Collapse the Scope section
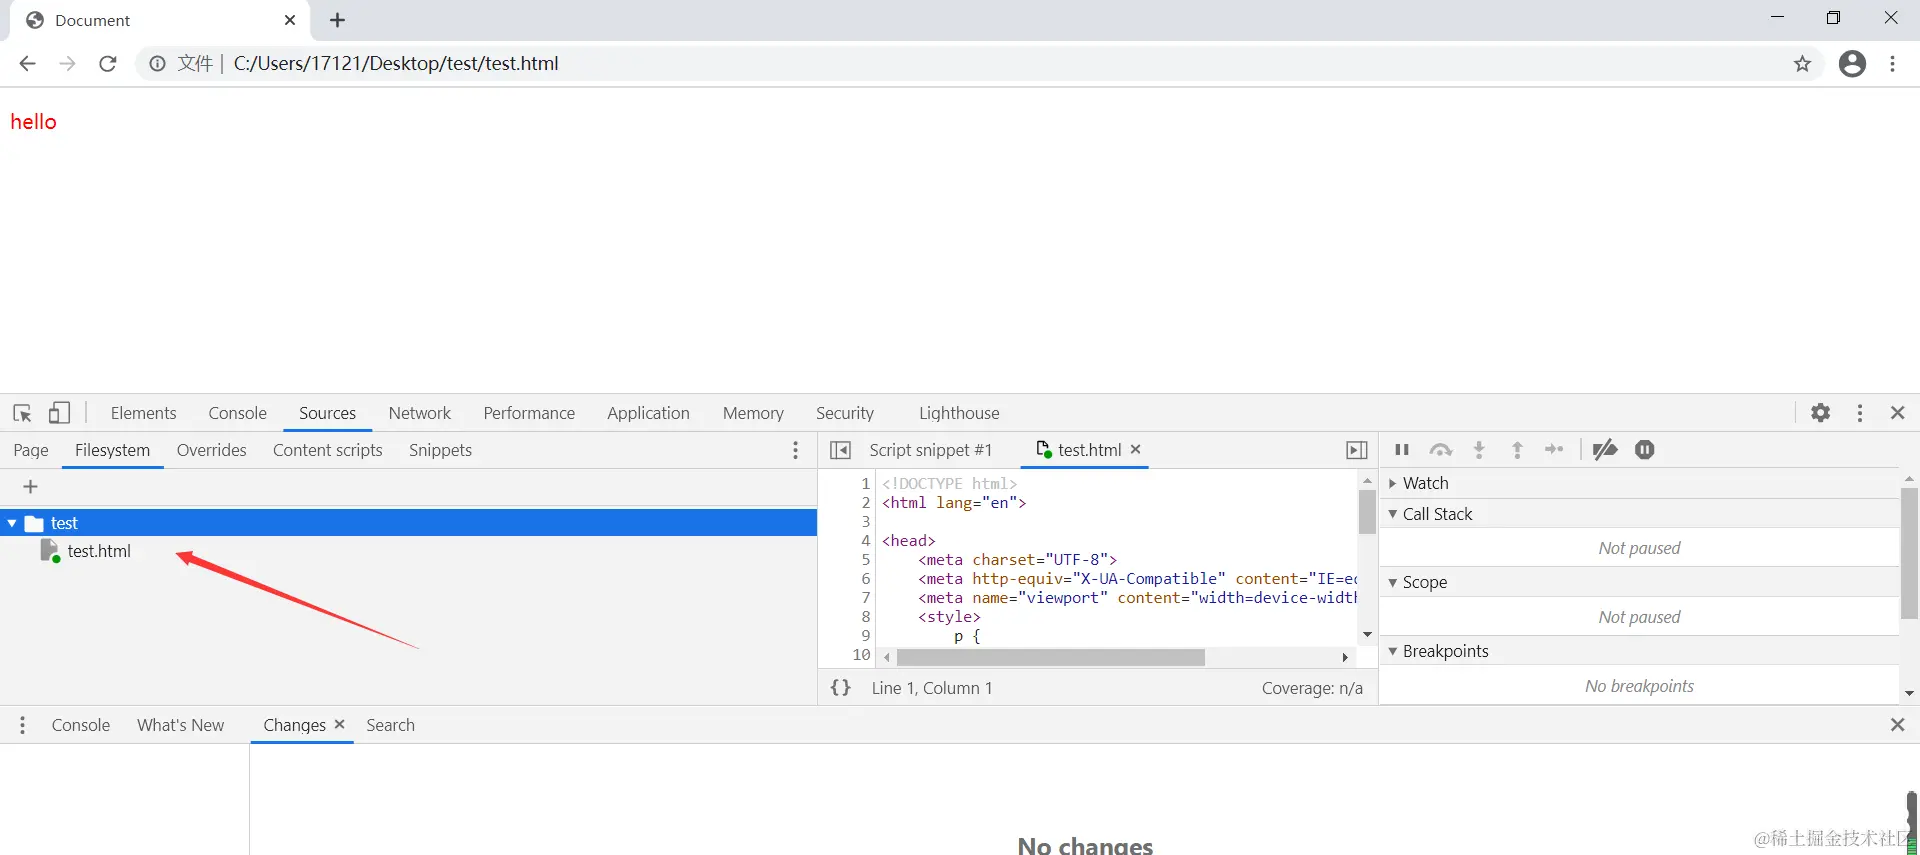The height and width of the screenshot is (855, 1920). pos(1392,582)
